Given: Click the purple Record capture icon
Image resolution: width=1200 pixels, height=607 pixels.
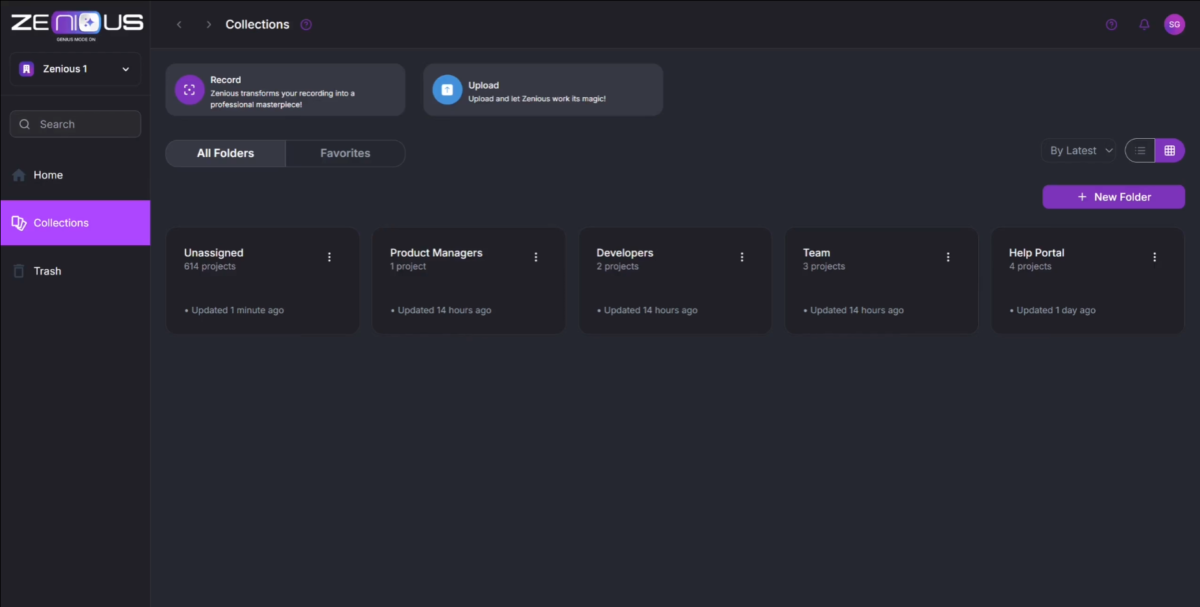Looking at the screenshot, I should [189, 90].
